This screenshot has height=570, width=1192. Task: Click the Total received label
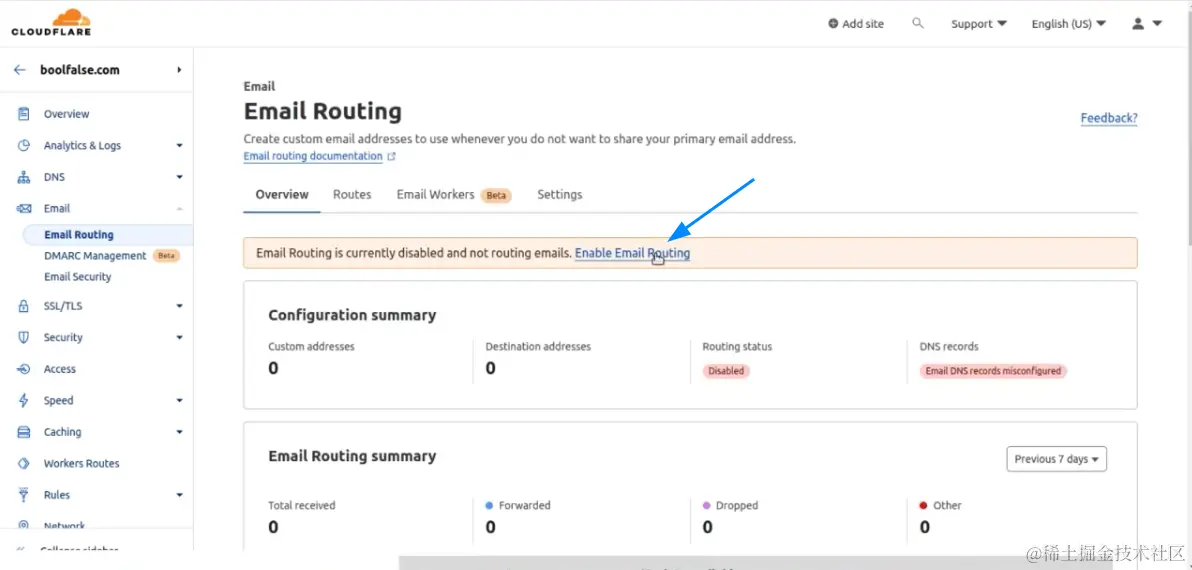302,505
